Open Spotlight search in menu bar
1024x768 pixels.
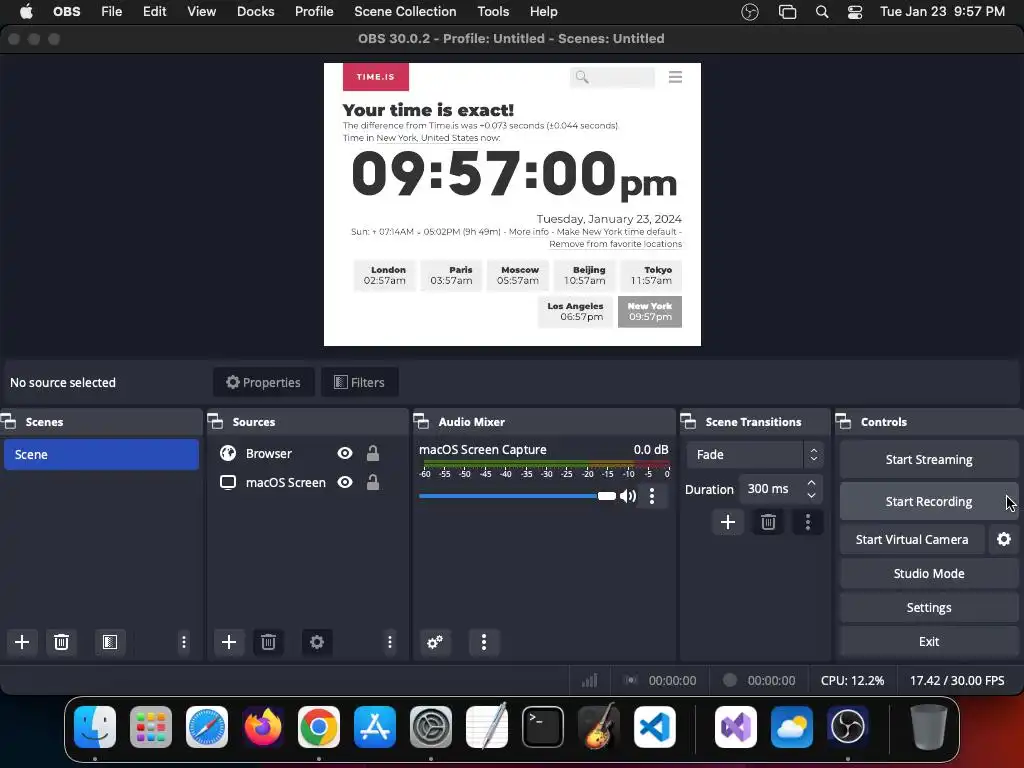[x=822, y=12]
